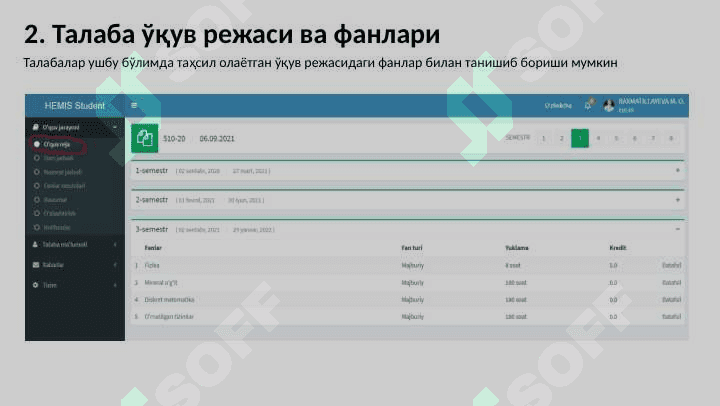This screenshot has height=406, width=720.
Task: Select the highlighted green semester button
Action: tap(580, 138)
